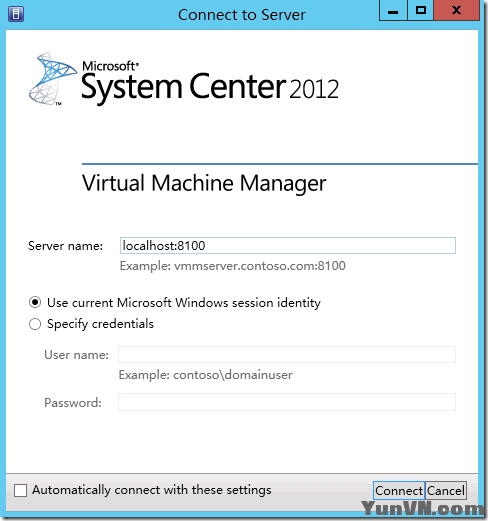This screenshot has height=521, width=488.
Task: Click the 'Connect to Server' title text
Action: point(242,15)
